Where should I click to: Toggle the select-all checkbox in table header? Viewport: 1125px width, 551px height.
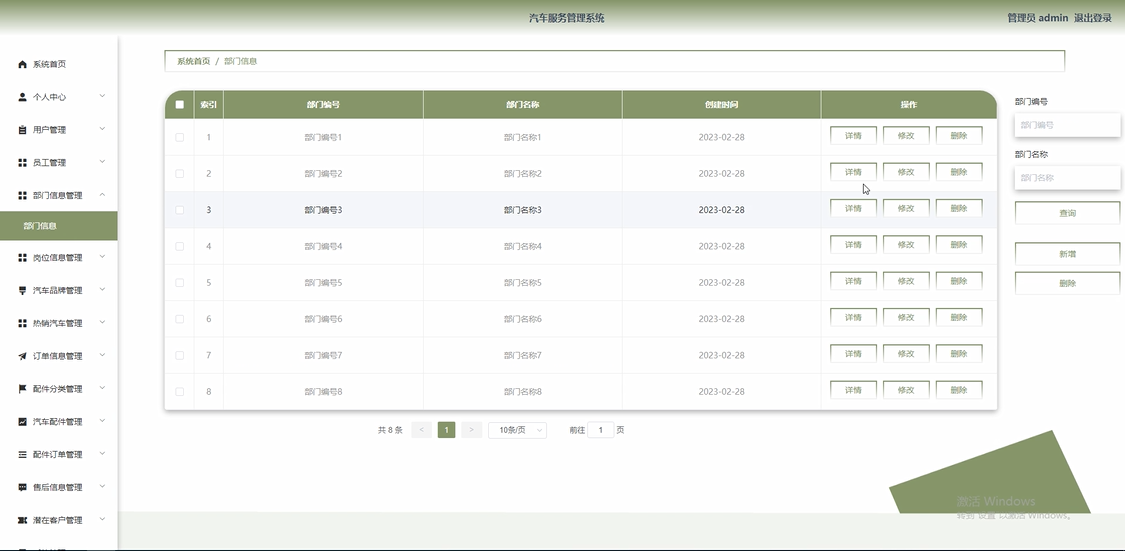(x=179, y=105)
